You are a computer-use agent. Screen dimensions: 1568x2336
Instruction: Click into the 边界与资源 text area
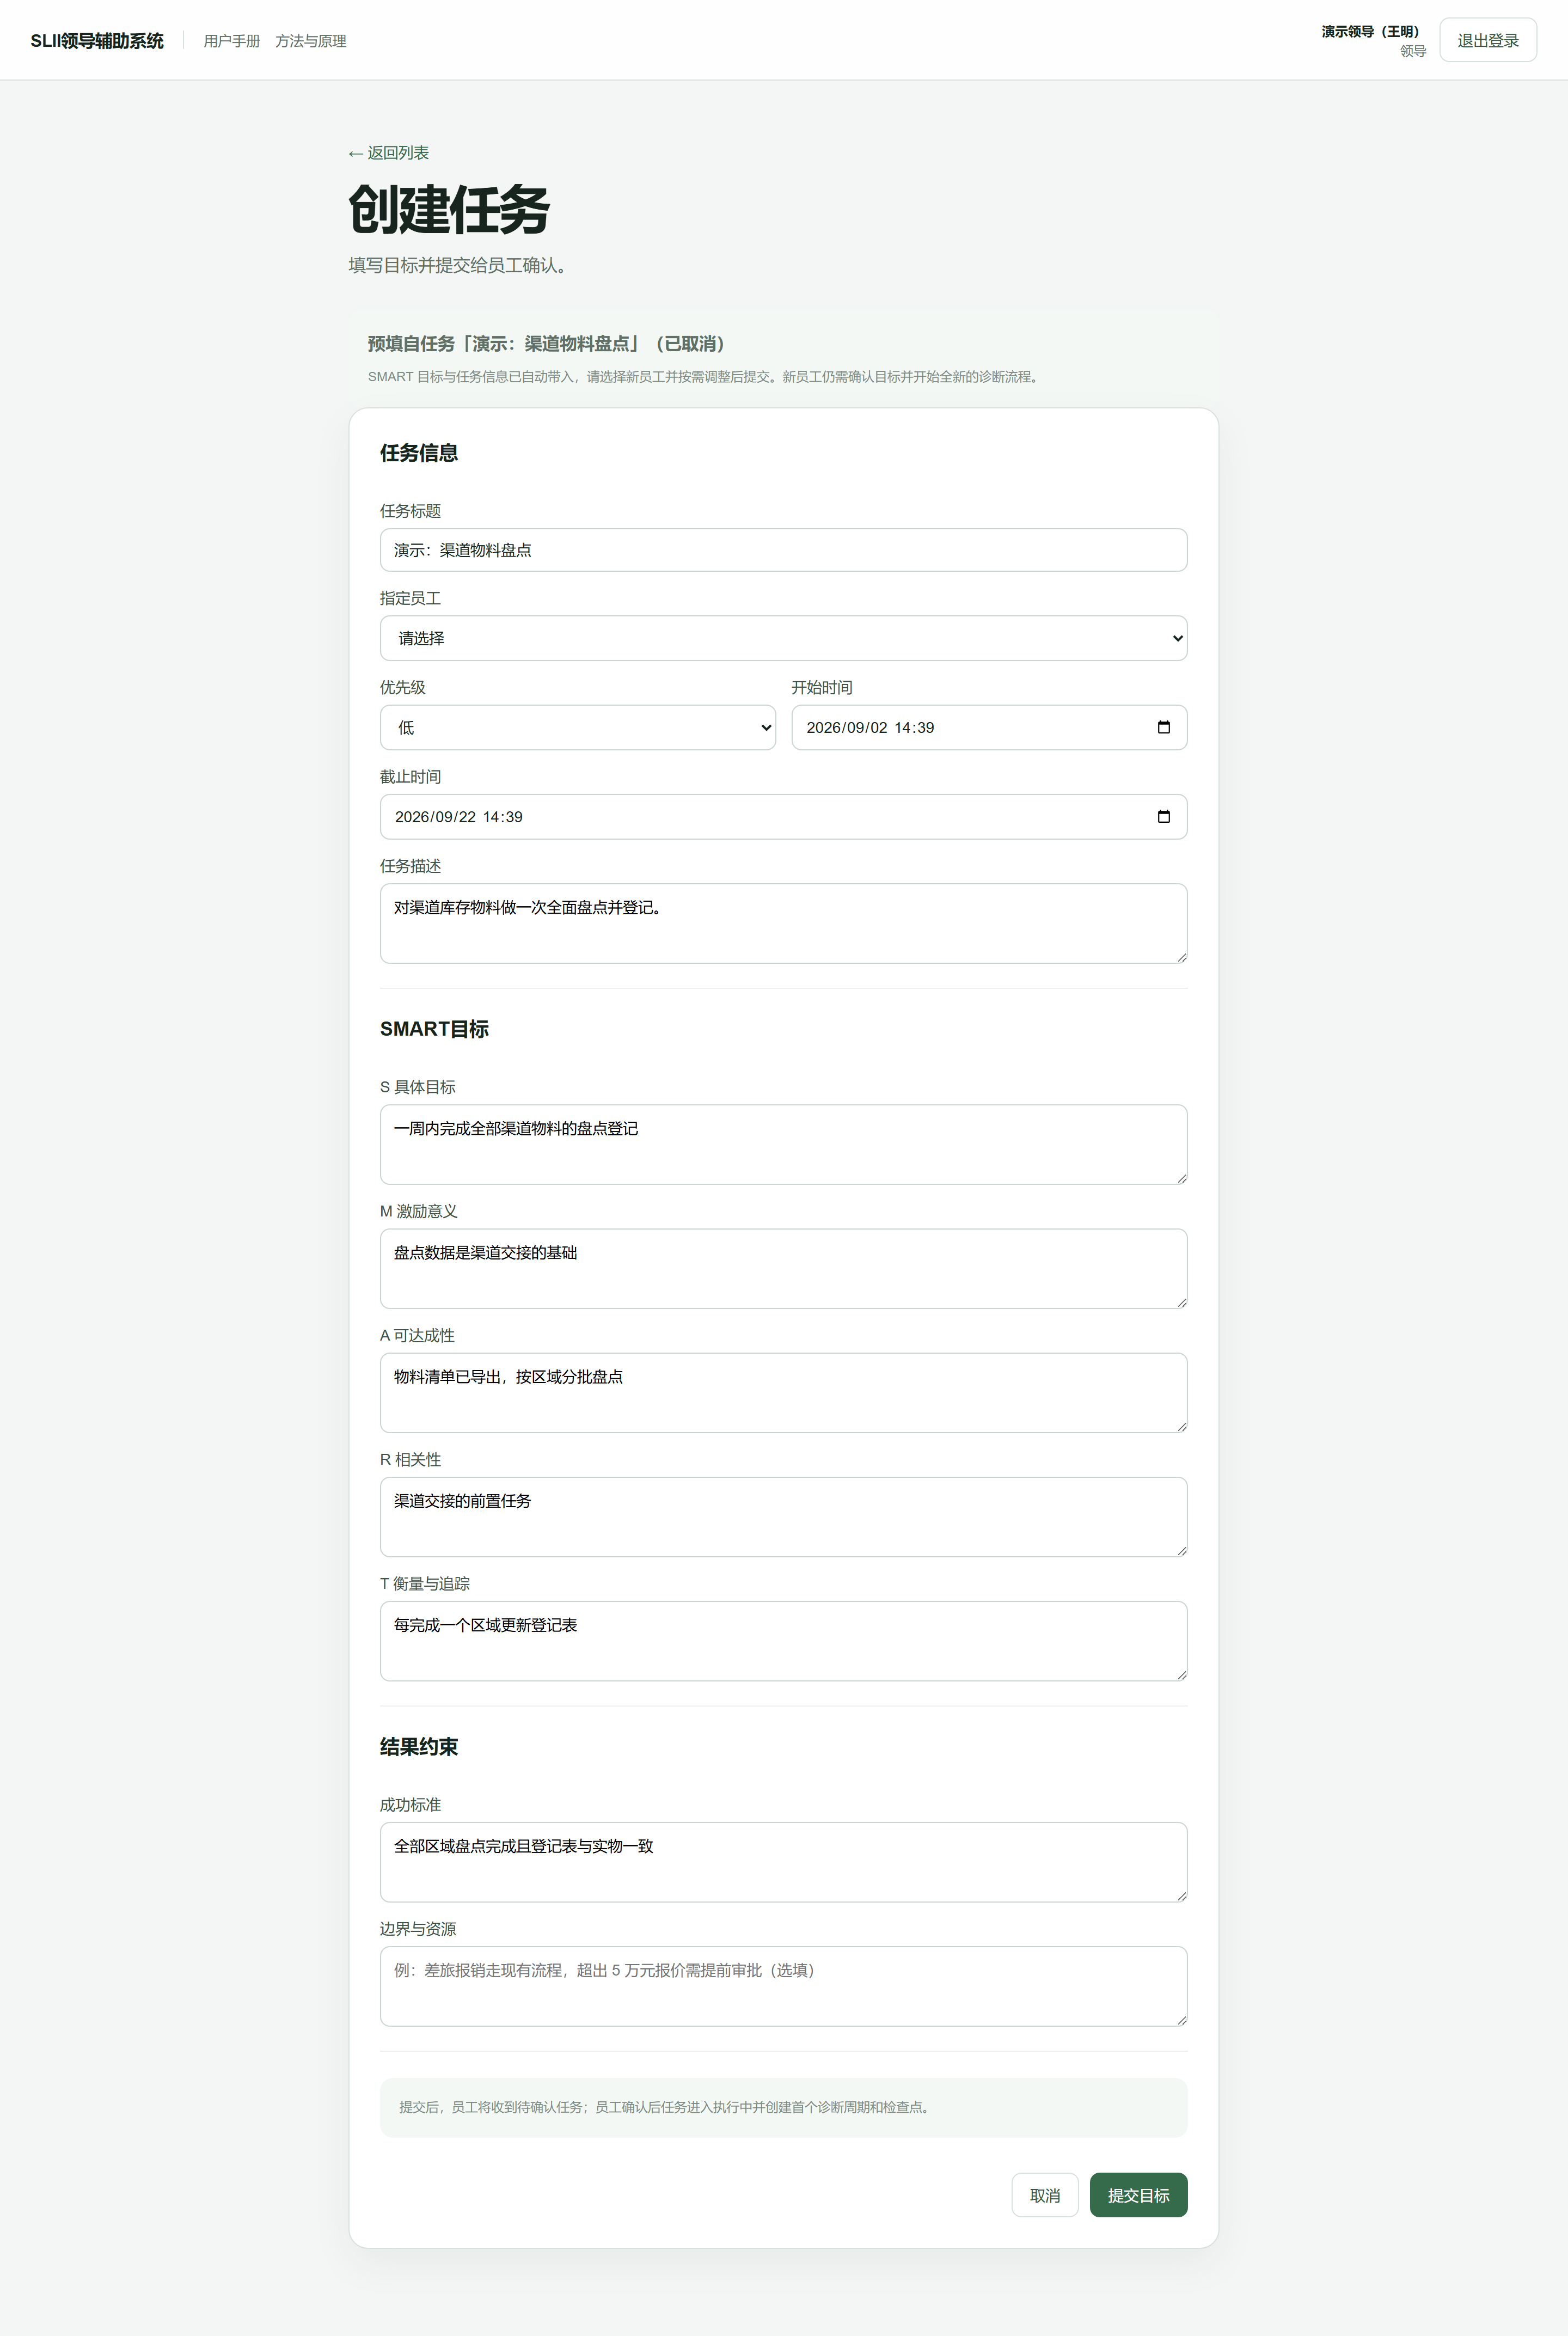783,1985
